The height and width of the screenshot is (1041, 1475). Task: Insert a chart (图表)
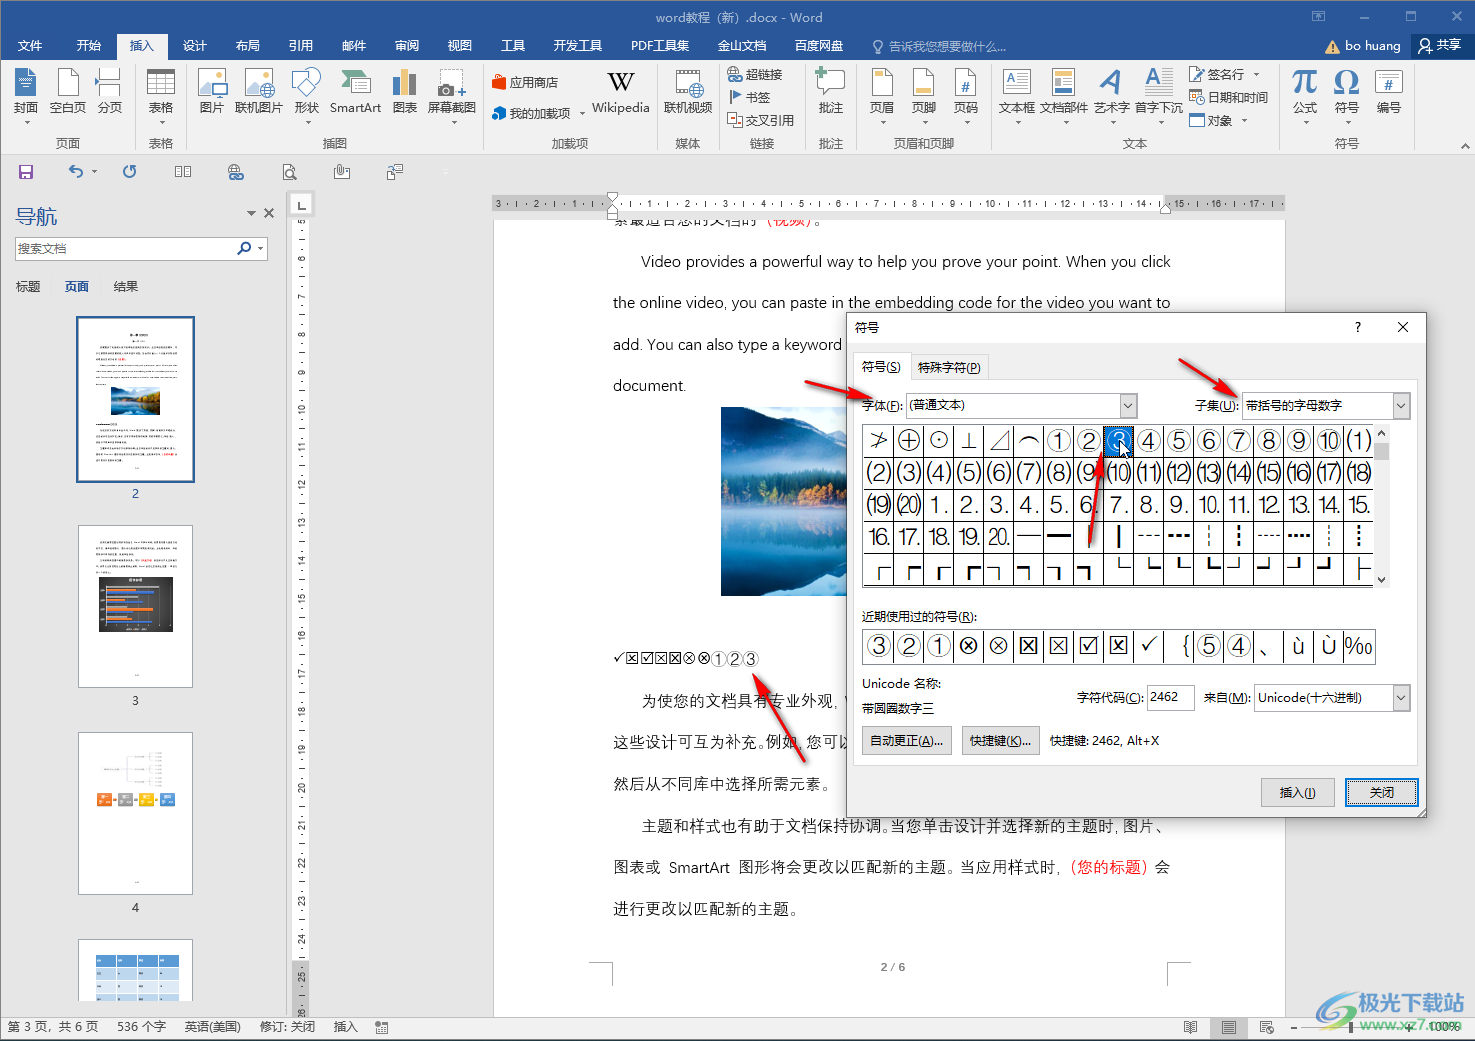tap(405, 92)
